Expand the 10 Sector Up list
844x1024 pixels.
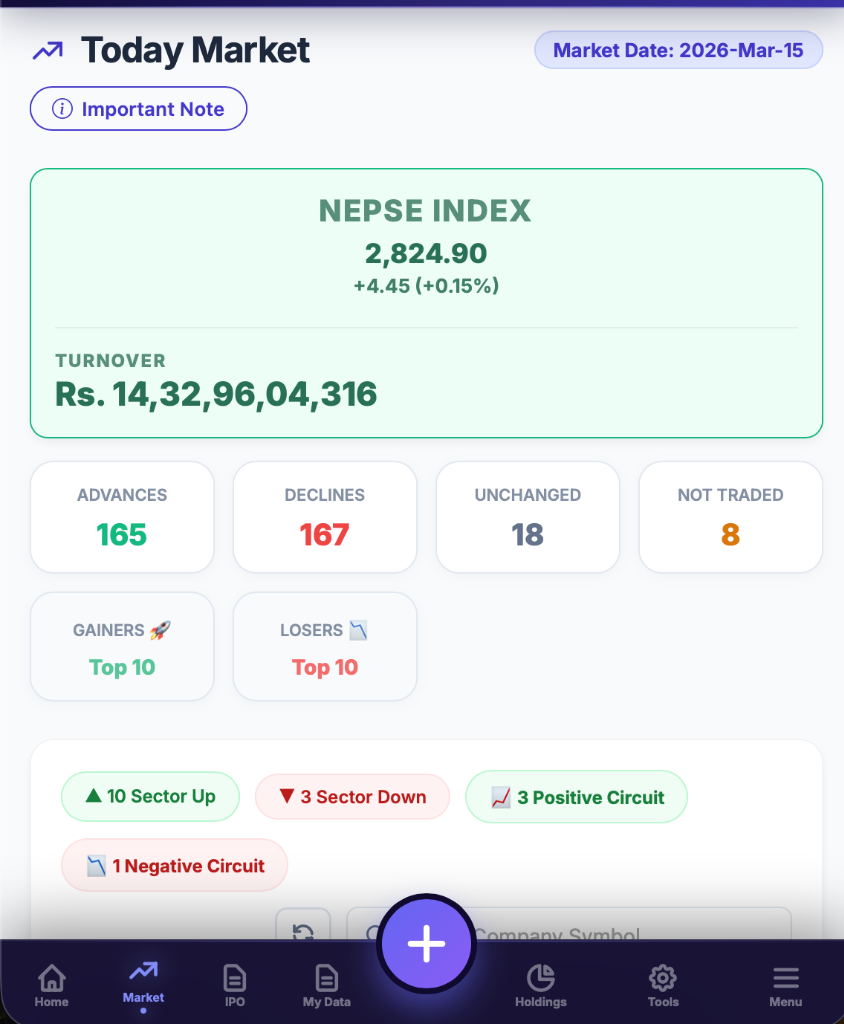click(x=150, y=796)
